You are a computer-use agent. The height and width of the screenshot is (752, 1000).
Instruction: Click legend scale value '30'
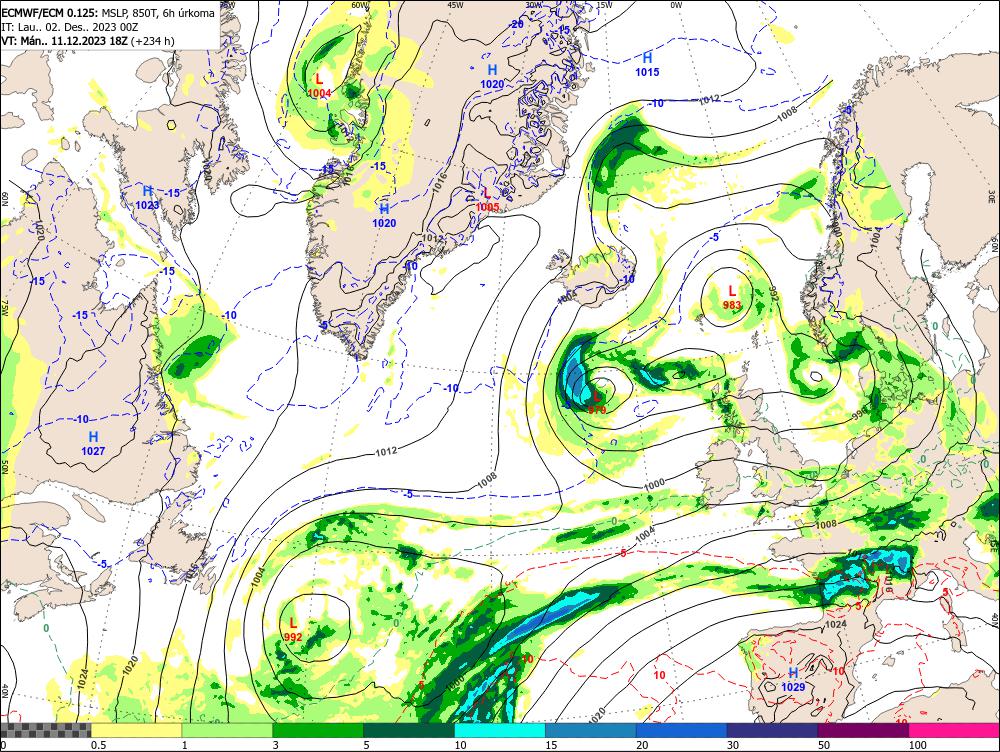click(733, 745)
